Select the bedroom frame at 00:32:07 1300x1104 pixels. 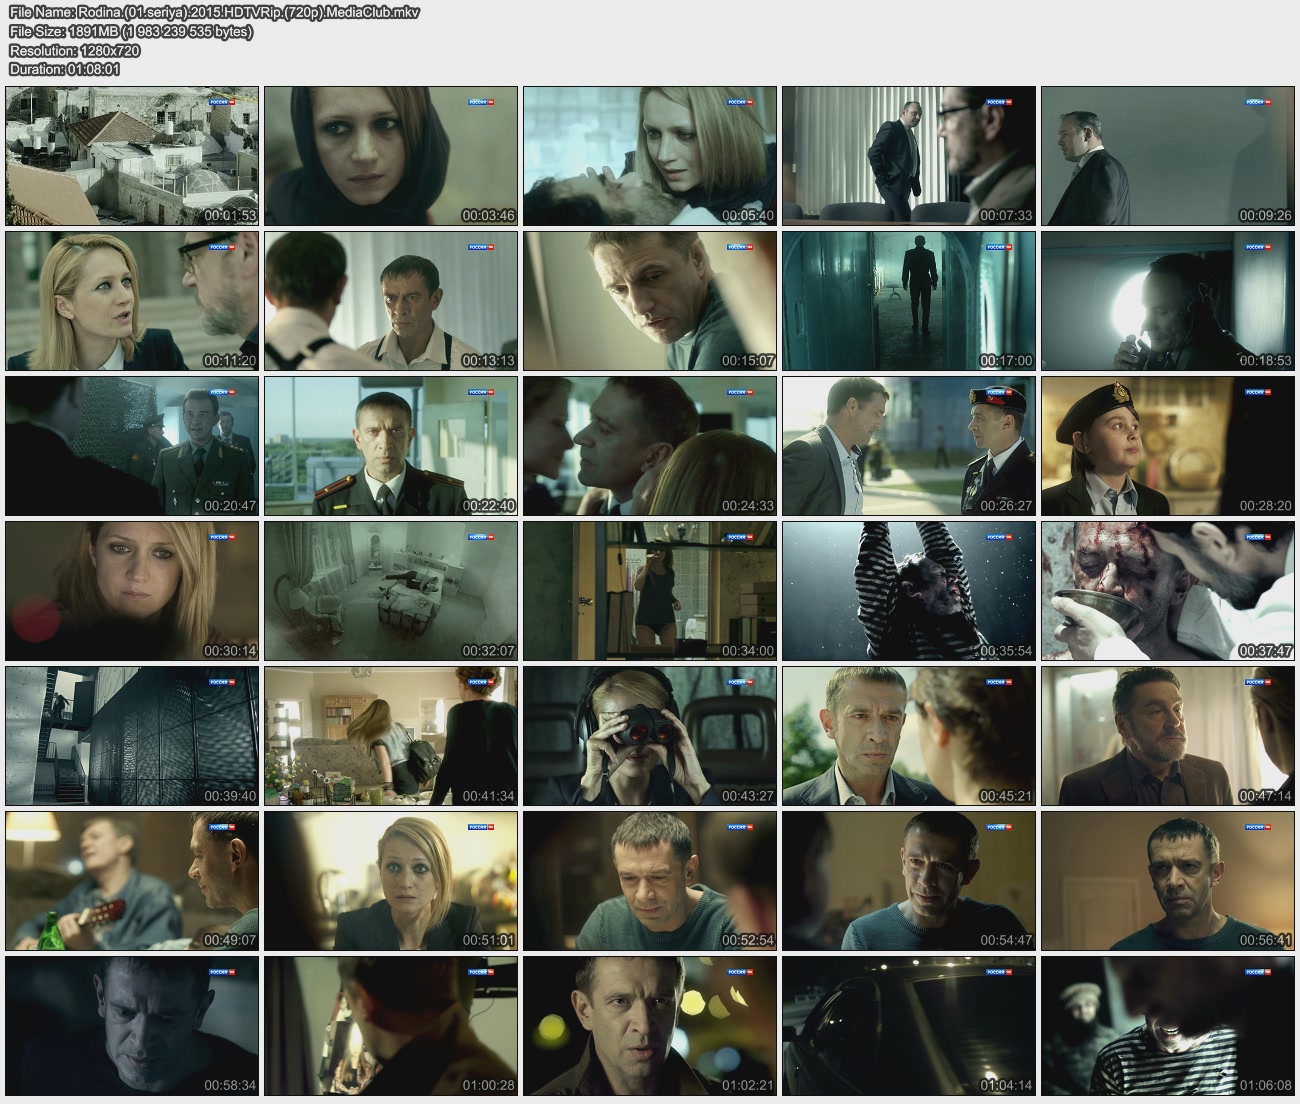[391, 591]
